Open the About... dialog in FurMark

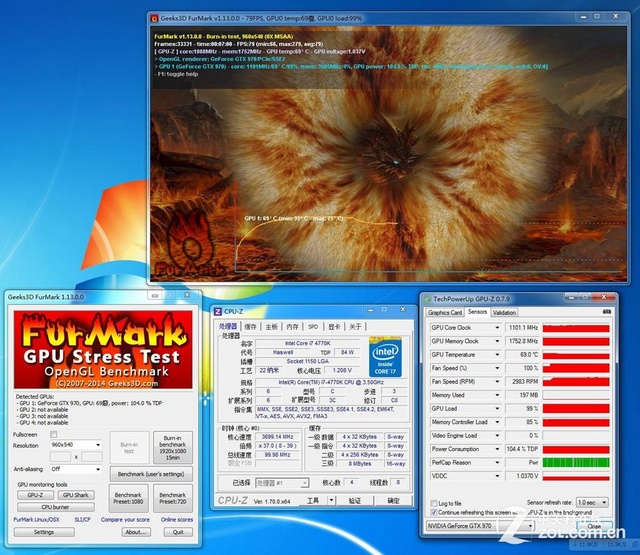[136, 532]
